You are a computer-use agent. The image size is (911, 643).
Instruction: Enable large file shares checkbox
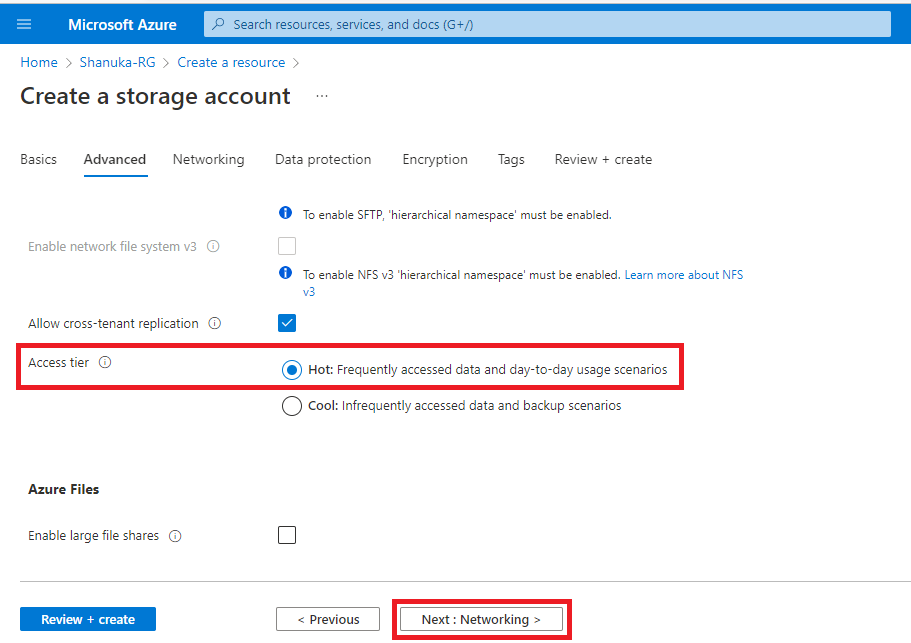coord(287,535)
